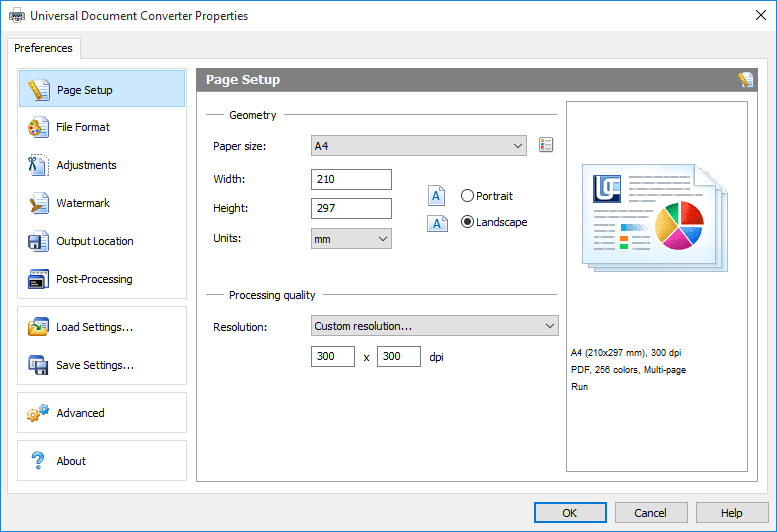The image size is (777, 532).
Task: Open the Watermark brush icon
Action: click(39, 204)
